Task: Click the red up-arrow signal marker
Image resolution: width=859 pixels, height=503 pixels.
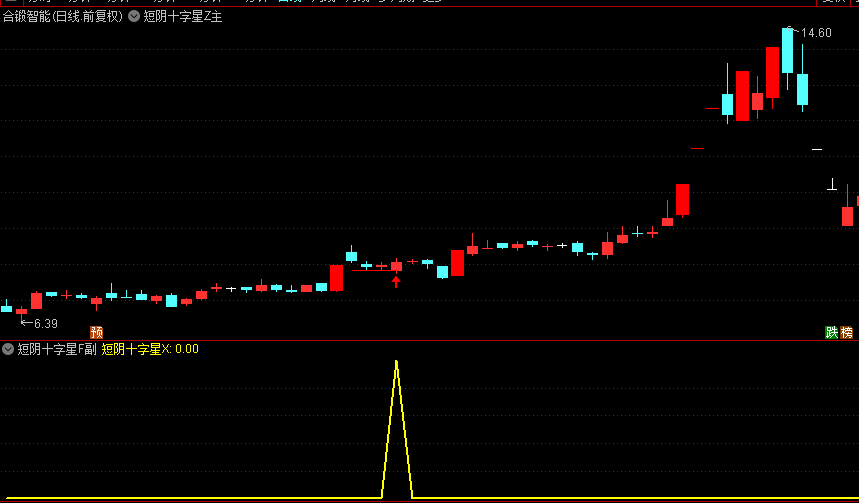Action: (396, 282)
